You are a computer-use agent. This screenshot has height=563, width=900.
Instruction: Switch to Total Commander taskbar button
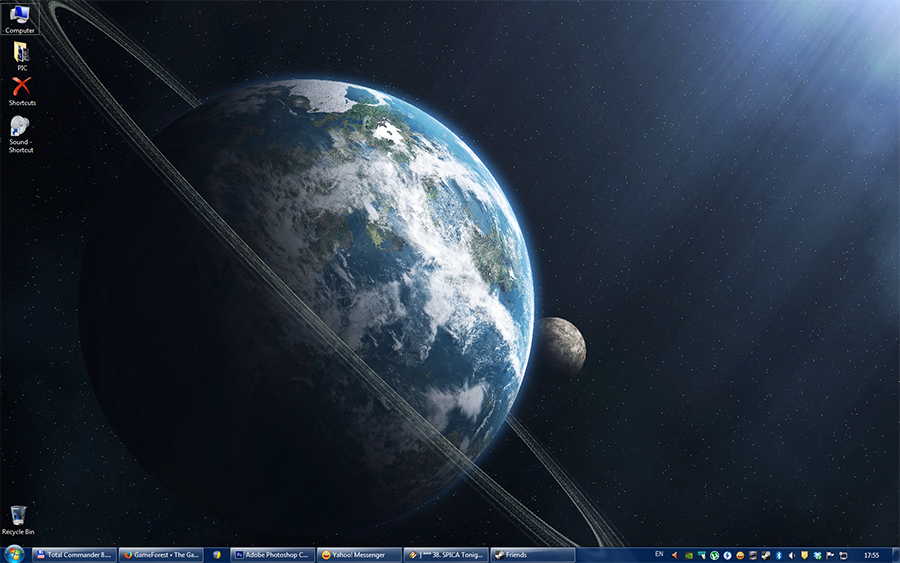(74, 555)
